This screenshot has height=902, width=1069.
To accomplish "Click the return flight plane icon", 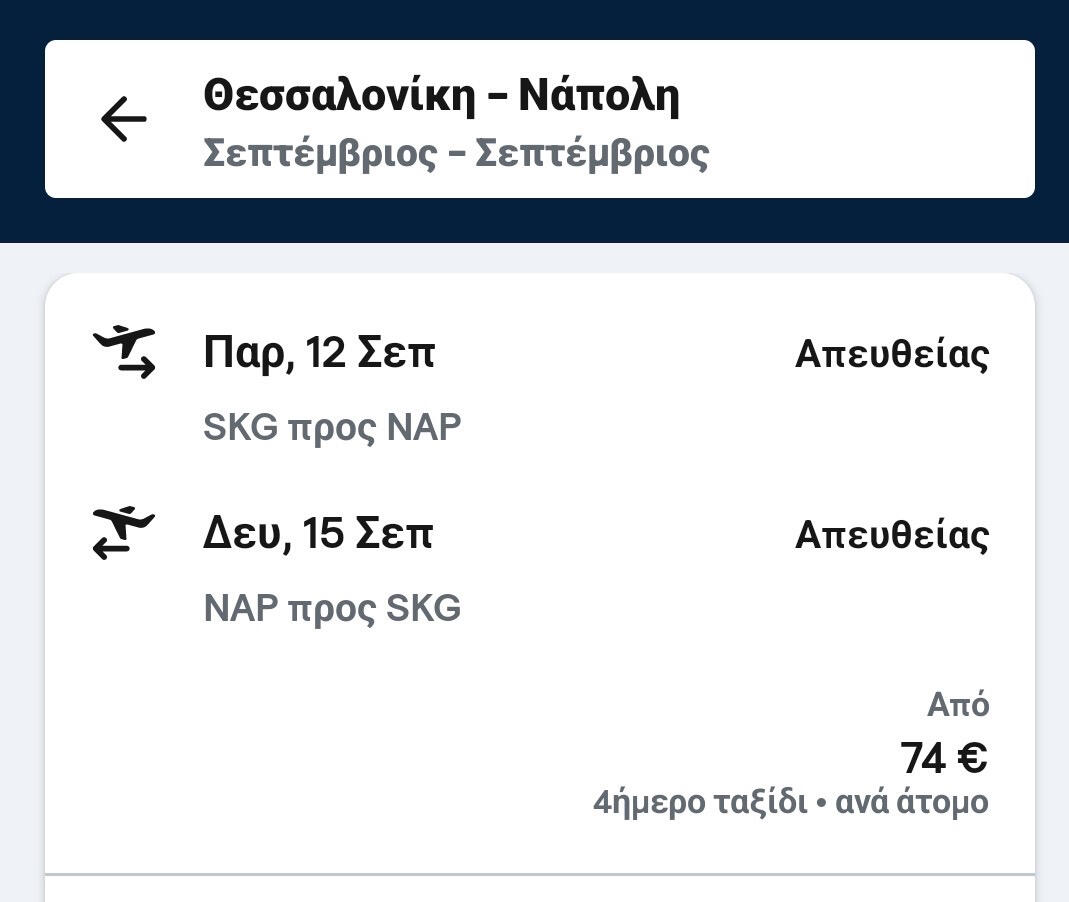I will 125,533.
